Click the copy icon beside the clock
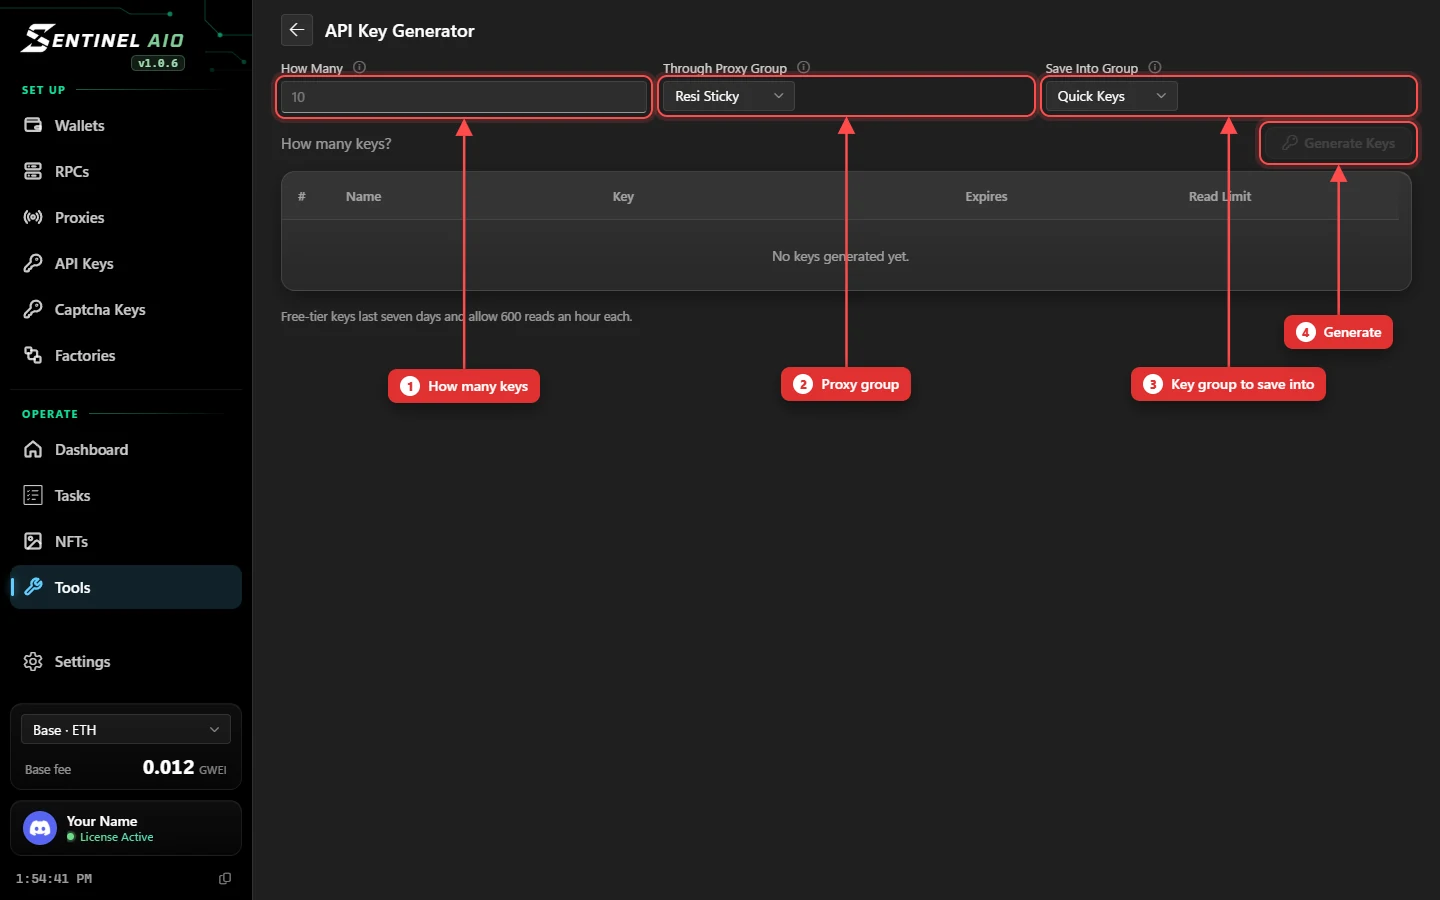Viewport: 1440px width, 900px height. (x=225, y=878)
